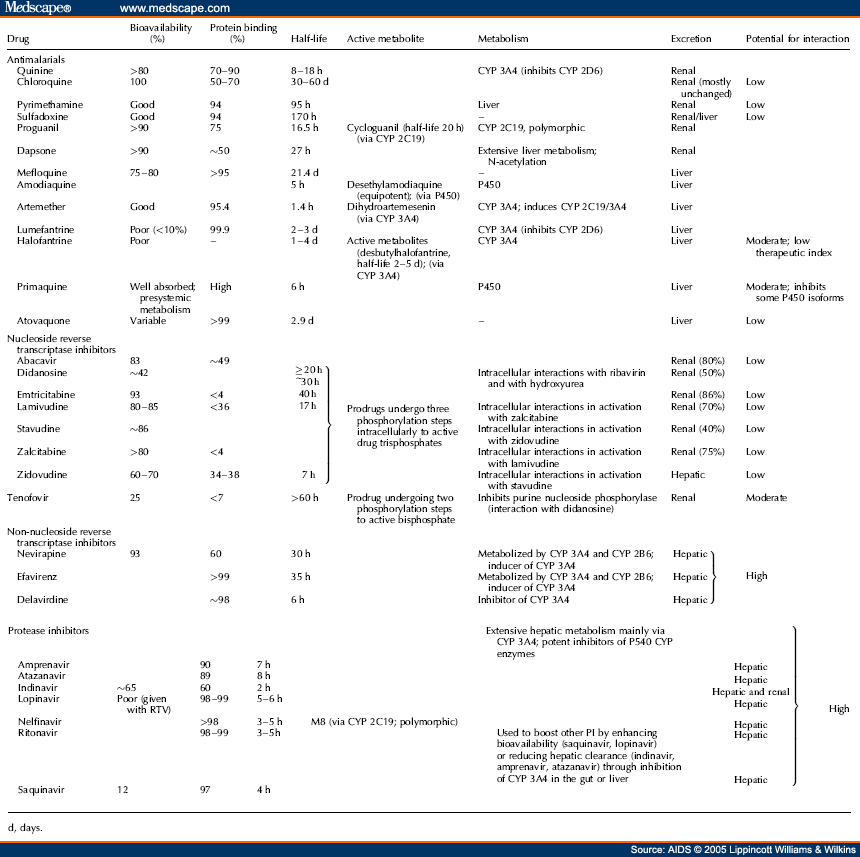This screenshot has height=857, width=860.
Task: Select the Efavirenz row label
Action: pos(37,577)
